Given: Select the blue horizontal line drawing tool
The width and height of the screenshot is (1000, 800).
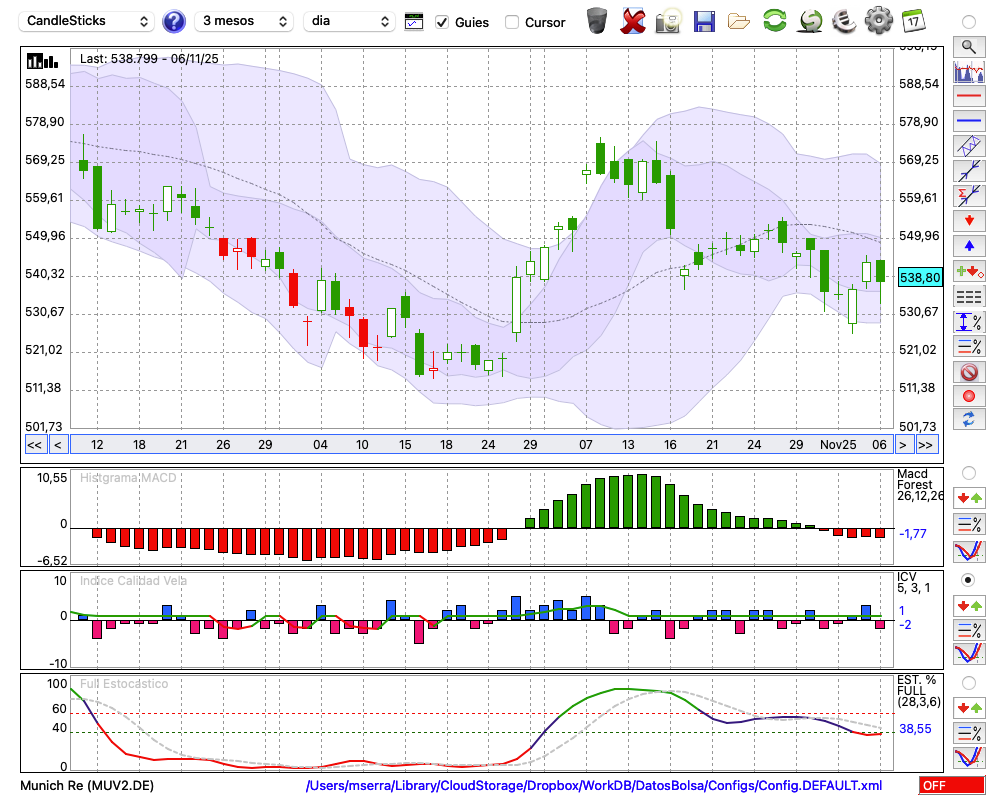Looking at the screenshot, I should tap(968, 121).
